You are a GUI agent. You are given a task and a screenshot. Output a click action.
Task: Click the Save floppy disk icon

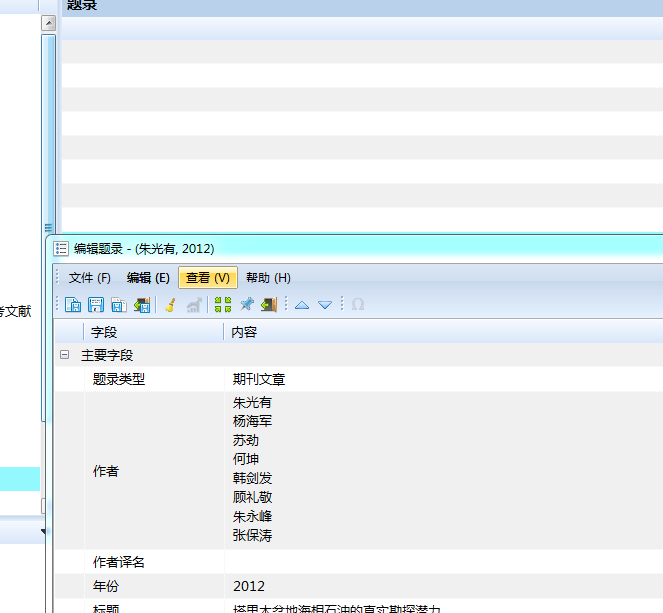point(96,304)
